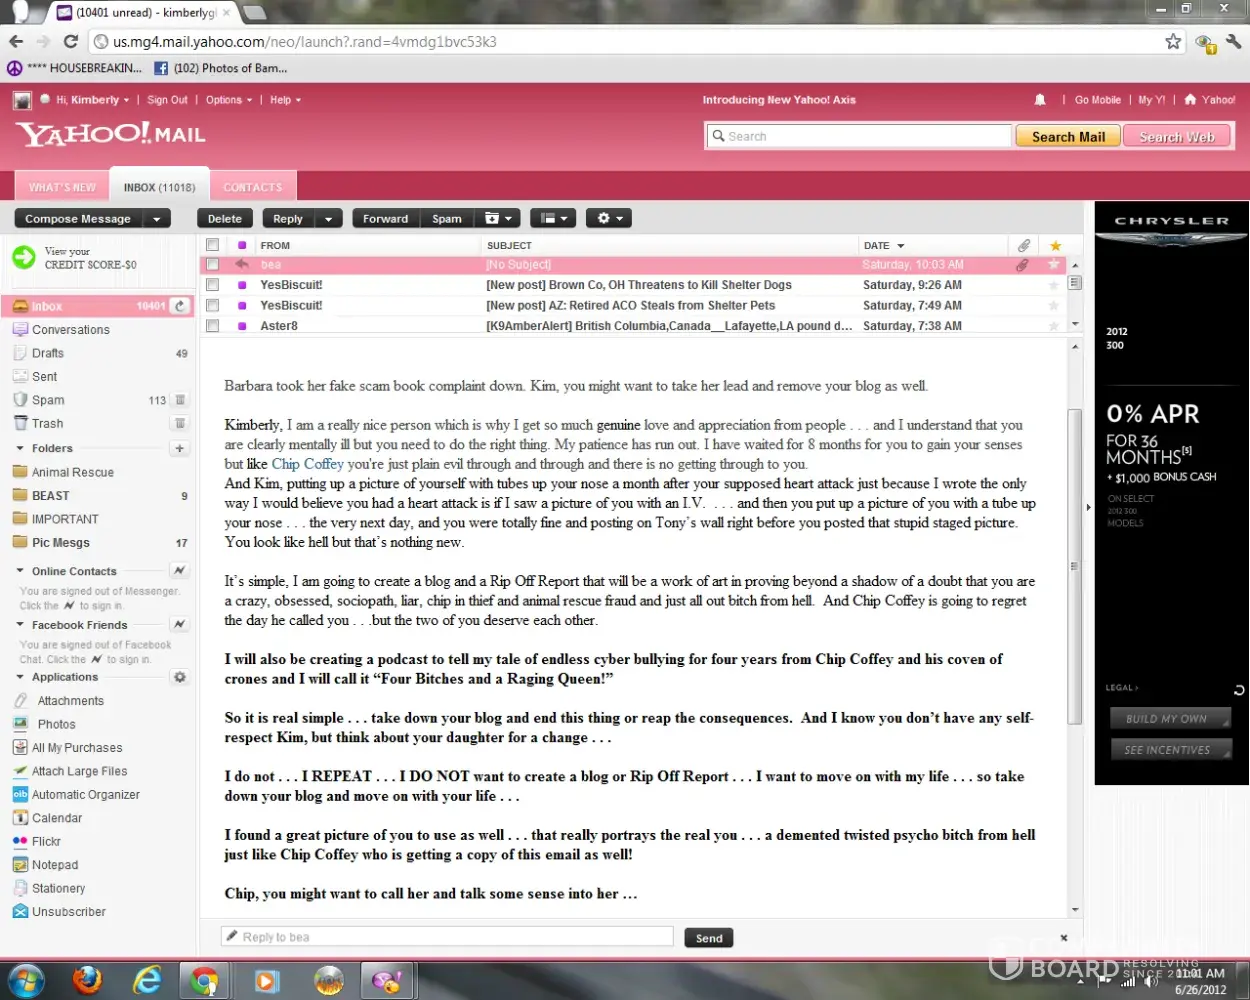Image resolution: width=1250 pixels, height=1000 pixels.
Task: Empty Trash folder with its trash icon
Action: tap(180, 424)
